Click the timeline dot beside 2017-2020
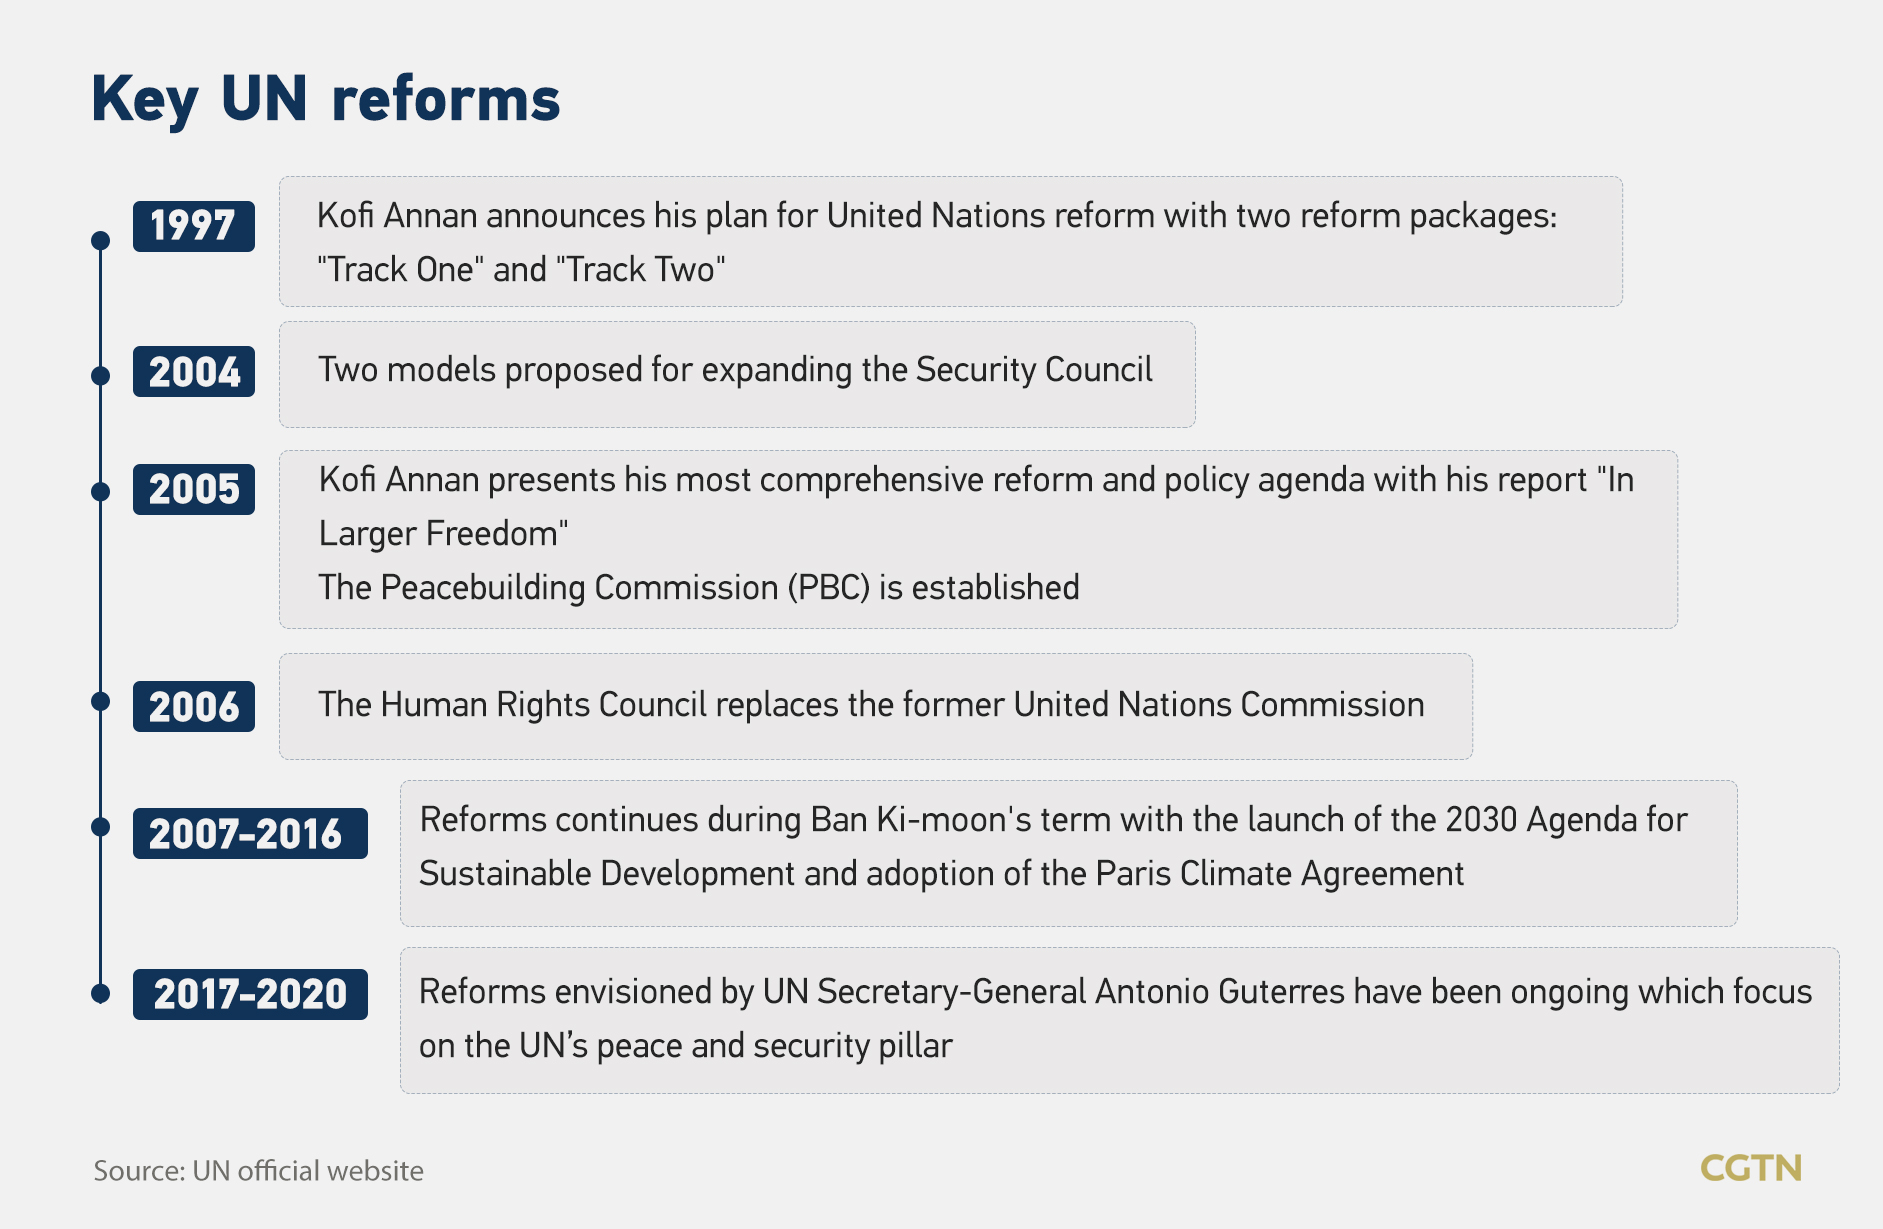The image size is (1883, 1229). (x=100, y=993)
